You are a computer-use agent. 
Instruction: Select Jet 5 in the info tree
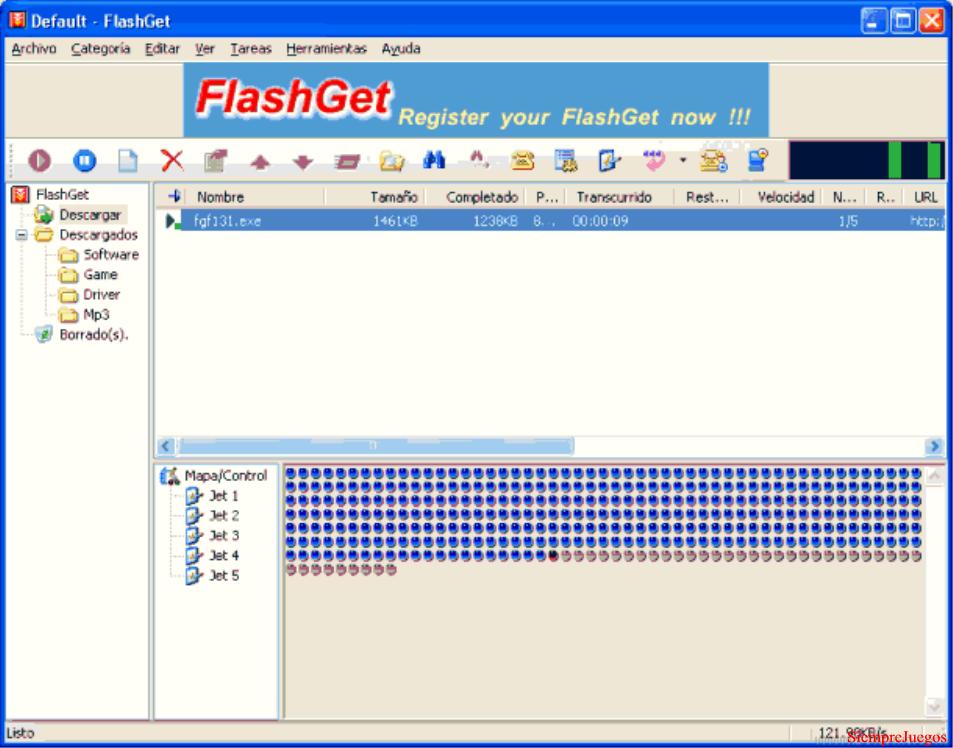coord(224,576)
